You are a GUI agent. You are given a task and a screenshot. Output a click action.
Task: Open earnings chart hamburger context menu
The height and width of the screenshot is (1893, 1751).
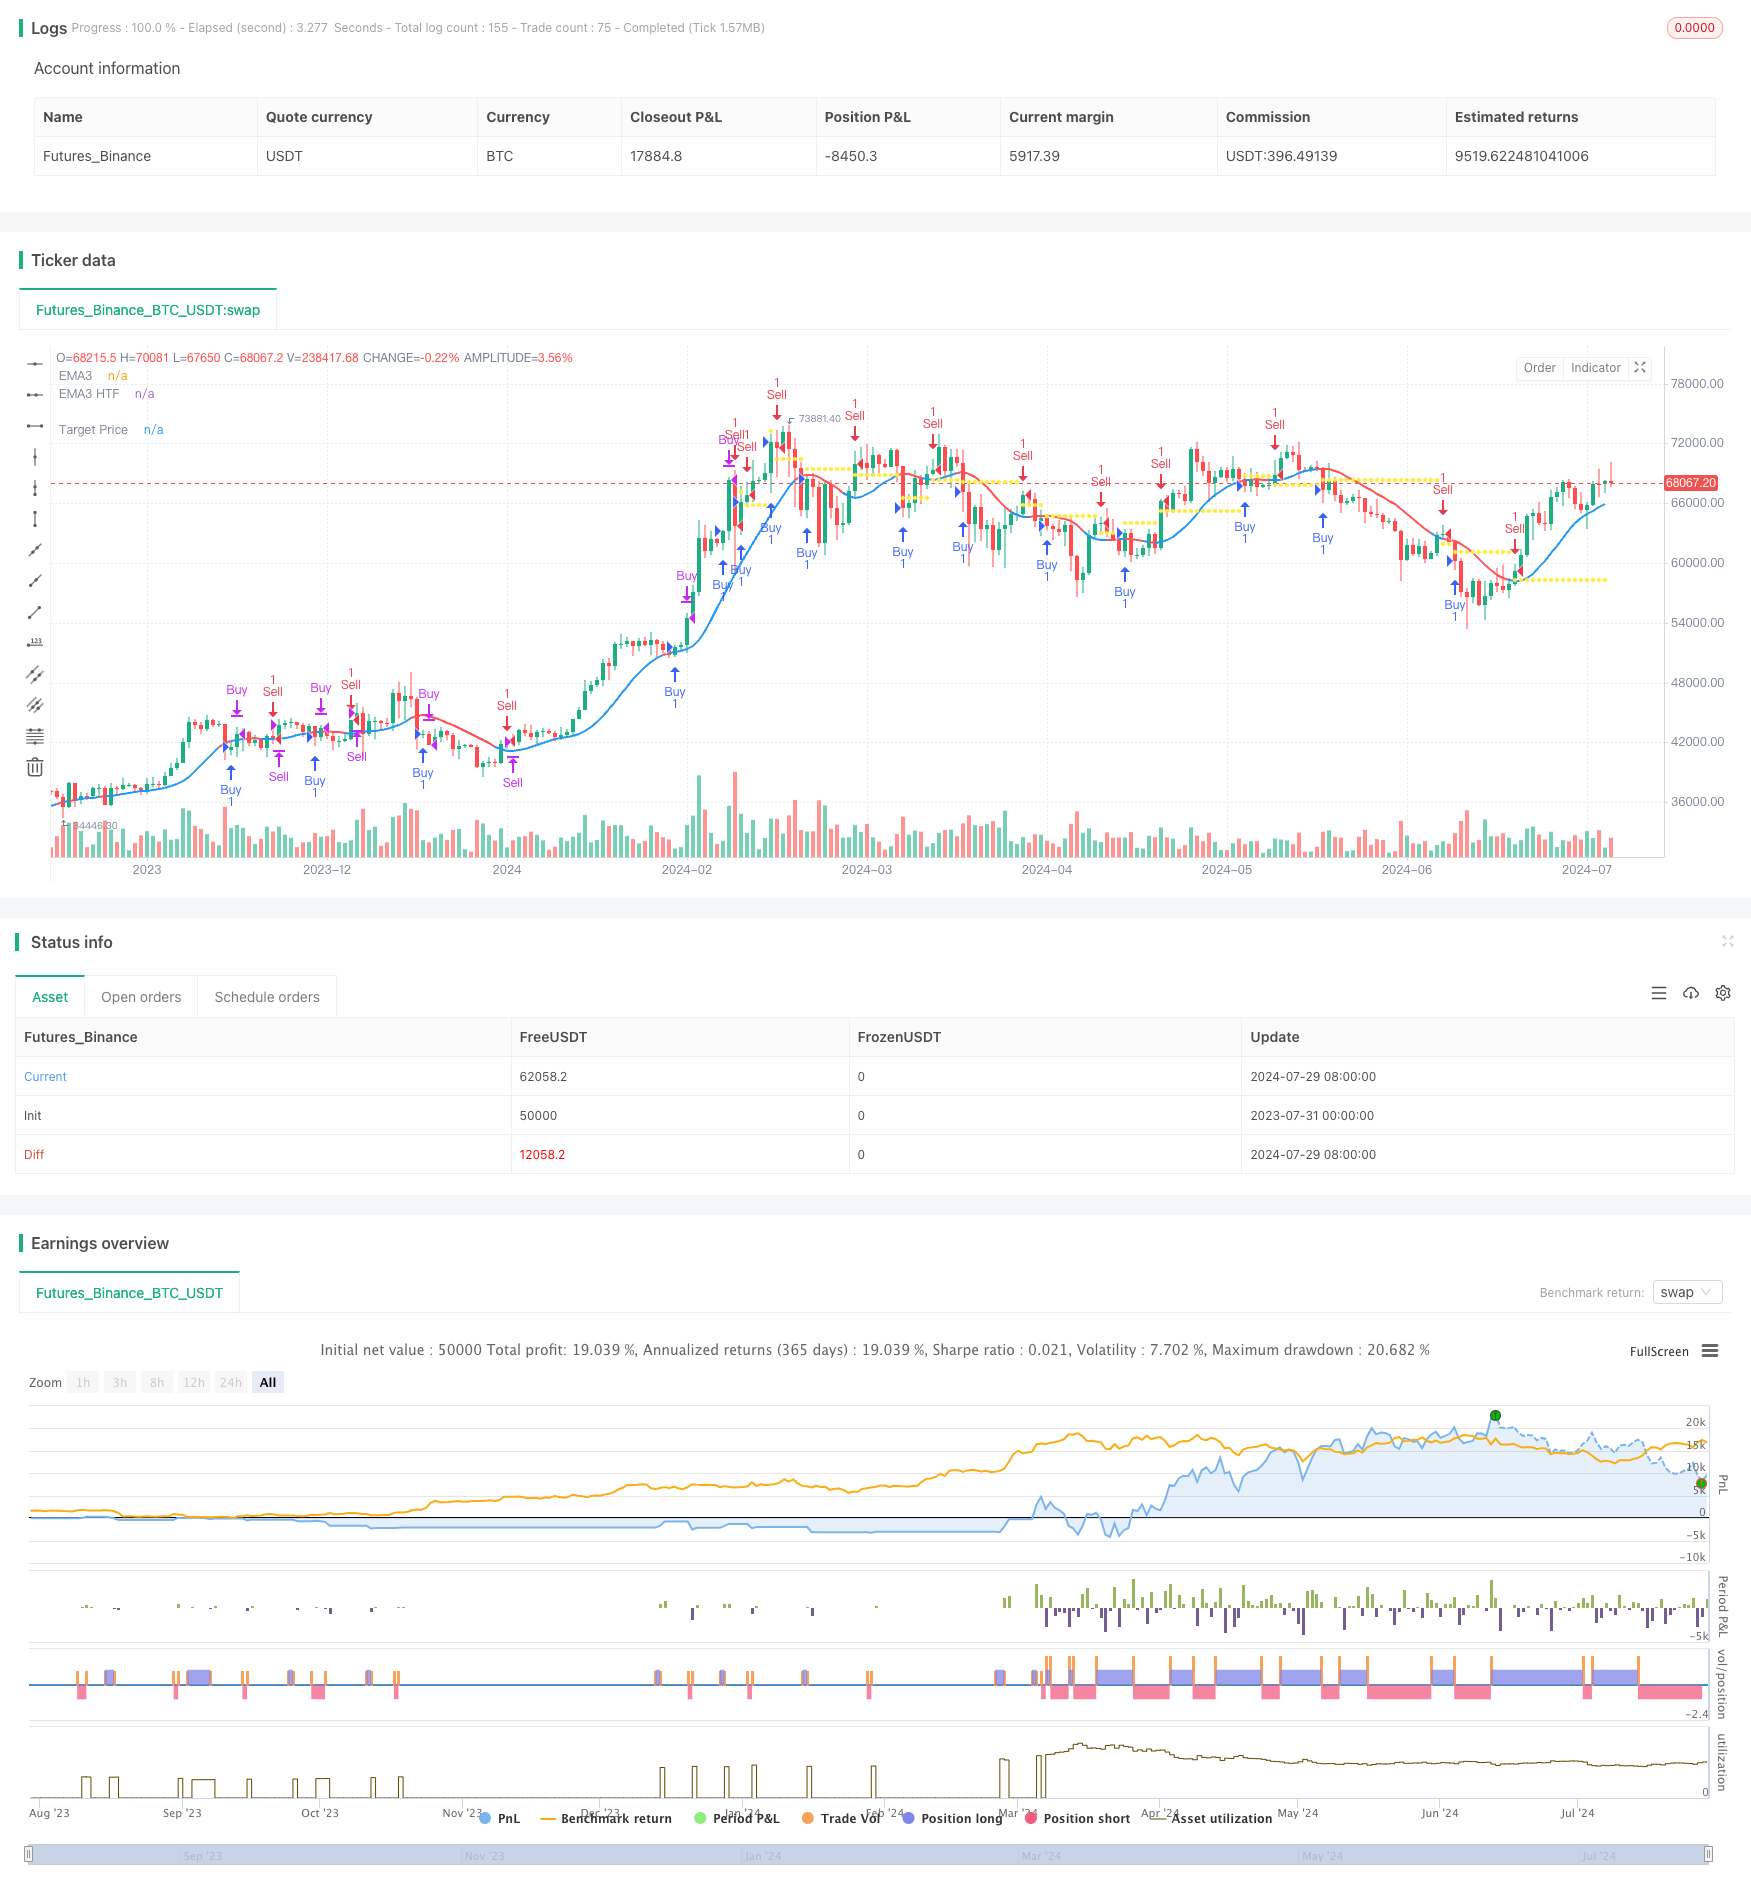[x=1710, y=1351]
